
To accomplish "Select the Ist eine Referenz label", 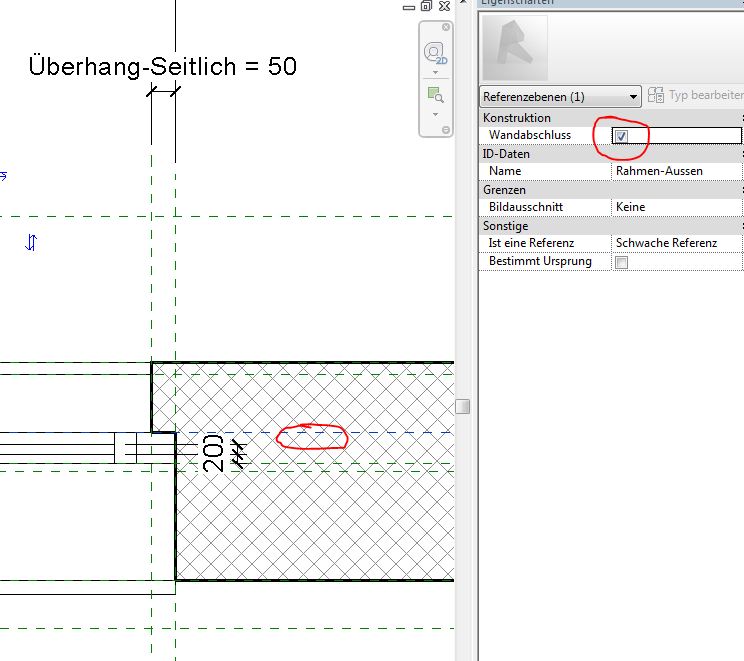I will point(531,243).
